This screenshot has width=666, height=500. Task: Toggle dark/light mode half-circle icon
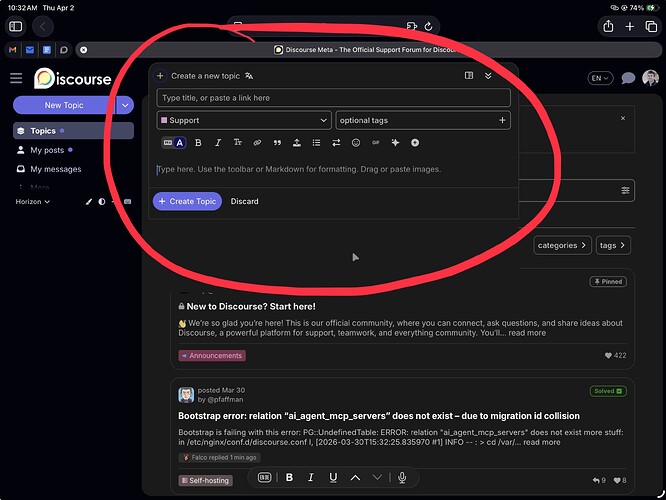pyautogui.click(x=102, y=202)
